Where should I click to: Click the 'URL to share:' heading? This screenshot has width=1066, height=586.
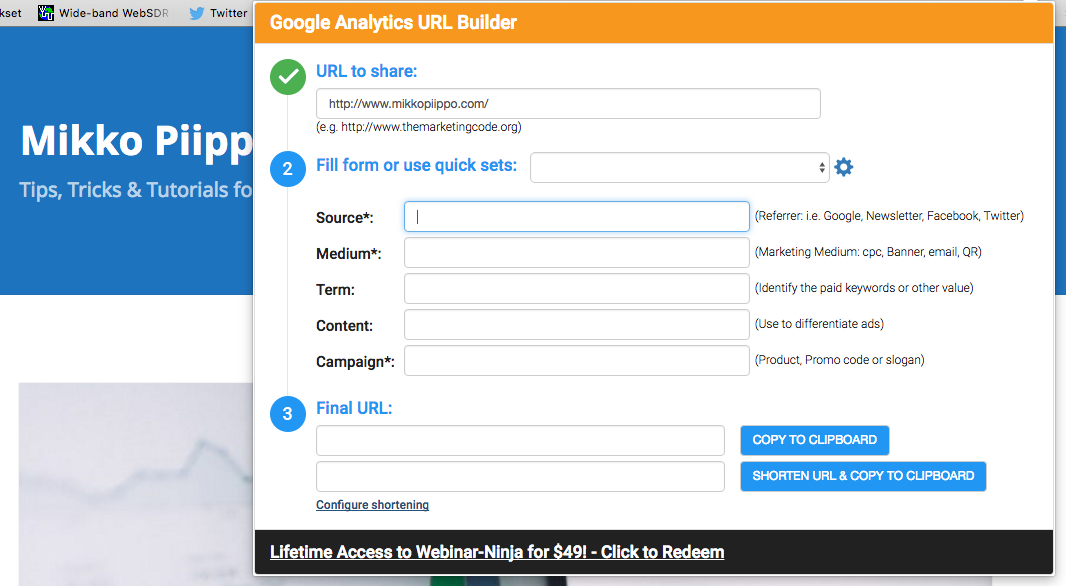[366, 71]
